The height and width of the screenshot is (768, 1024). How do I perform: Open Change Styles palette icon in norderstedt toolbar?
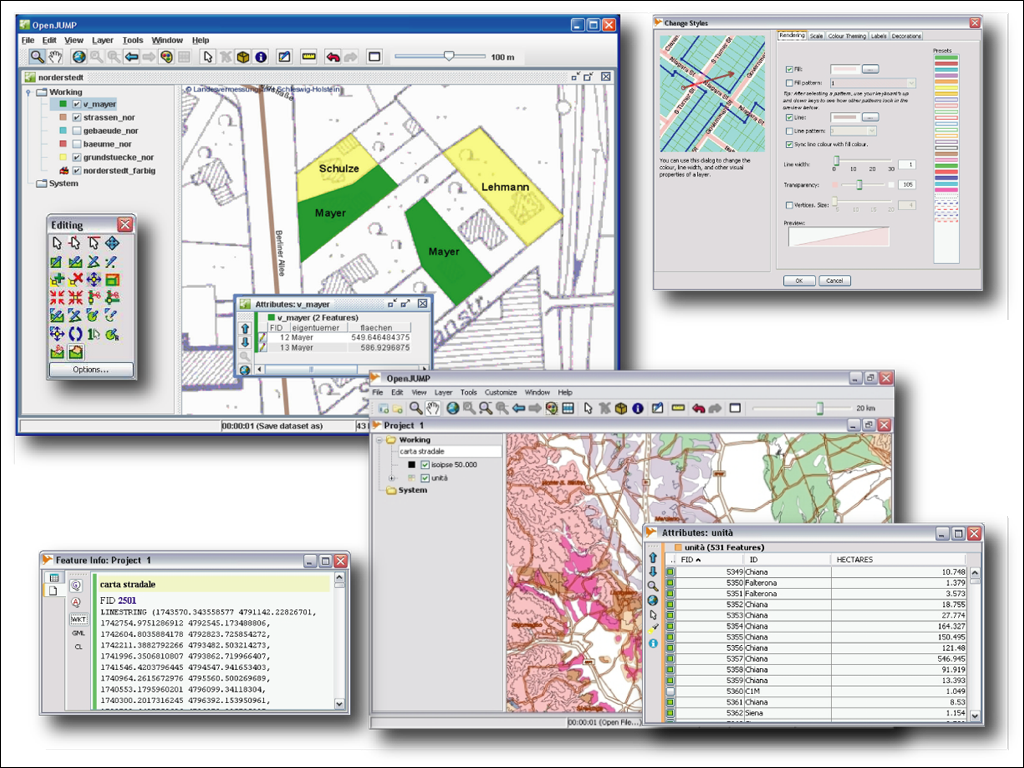click(167, 57)
